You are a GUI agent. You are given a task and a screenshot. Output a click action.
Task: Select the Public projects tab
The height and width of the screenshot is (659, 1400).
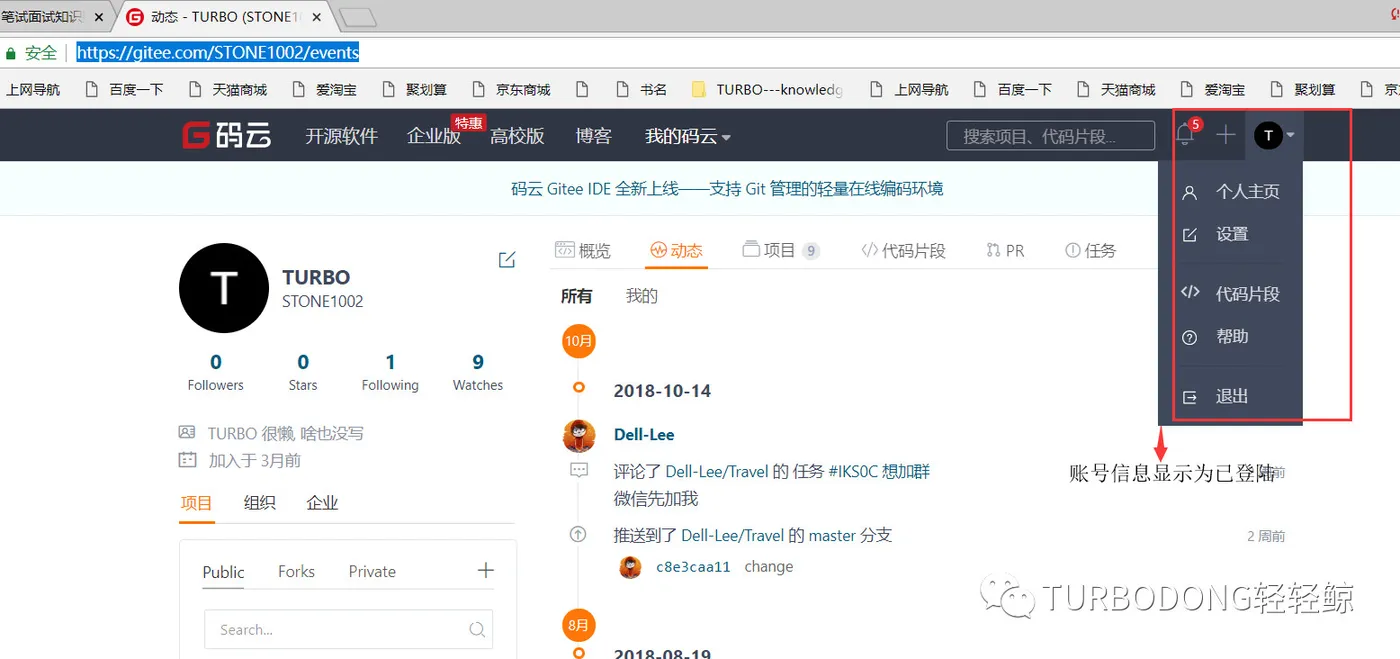223,571
